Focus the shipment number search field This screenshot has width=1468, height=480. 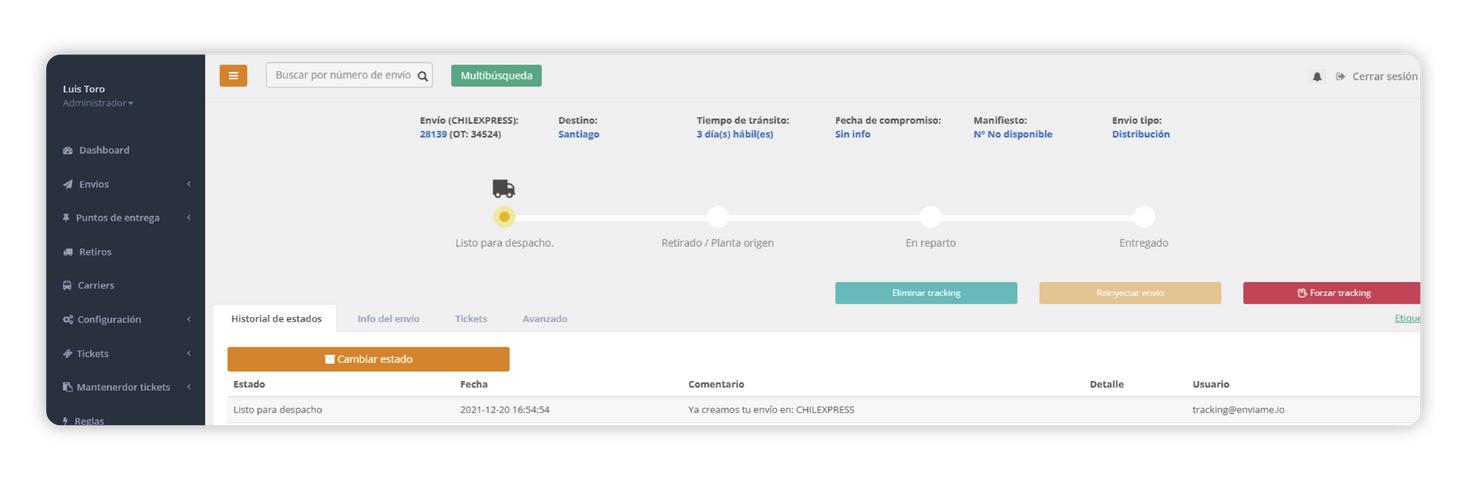tap(341, 75)
